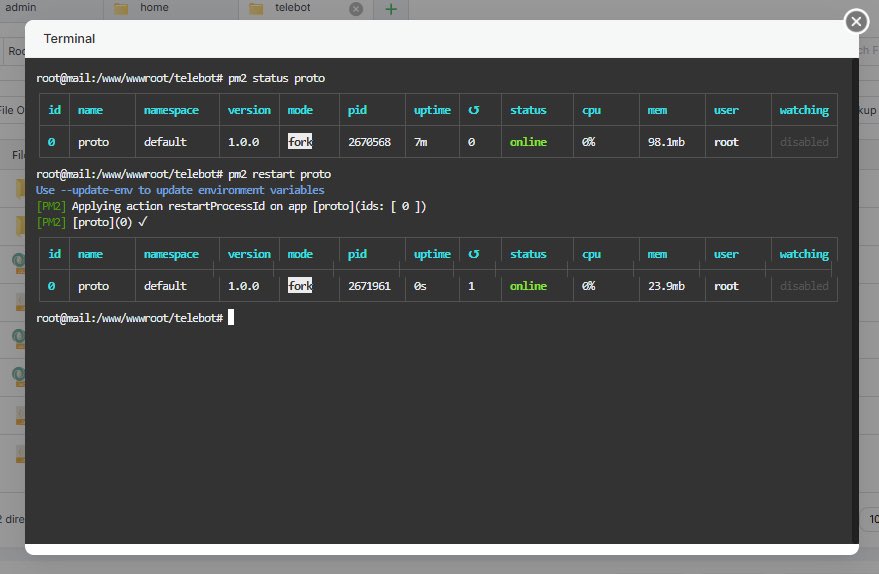Viewport: 879px width, 574px height.
Task: Click 'default' namespace in first table
Action: pos(165,142)
